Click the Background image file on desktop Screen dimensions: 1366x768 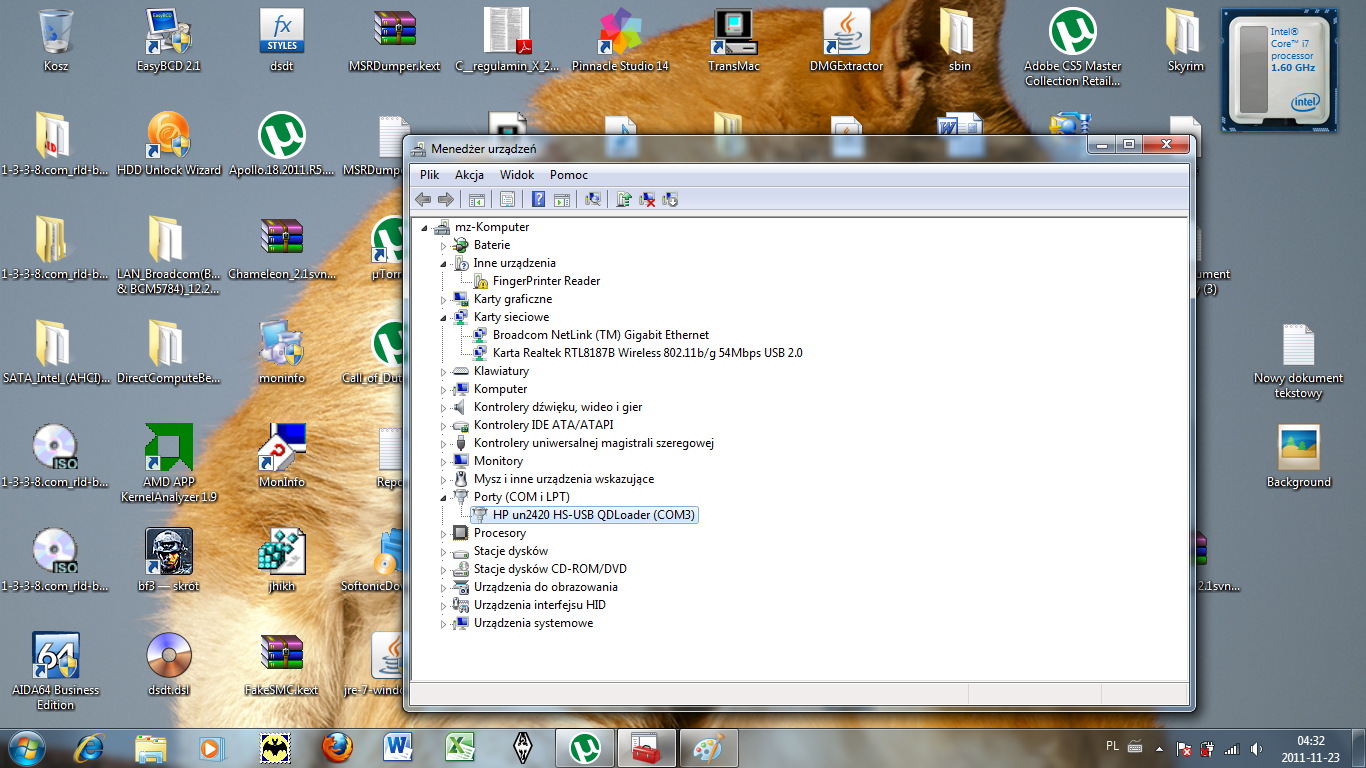(1298, 457)
